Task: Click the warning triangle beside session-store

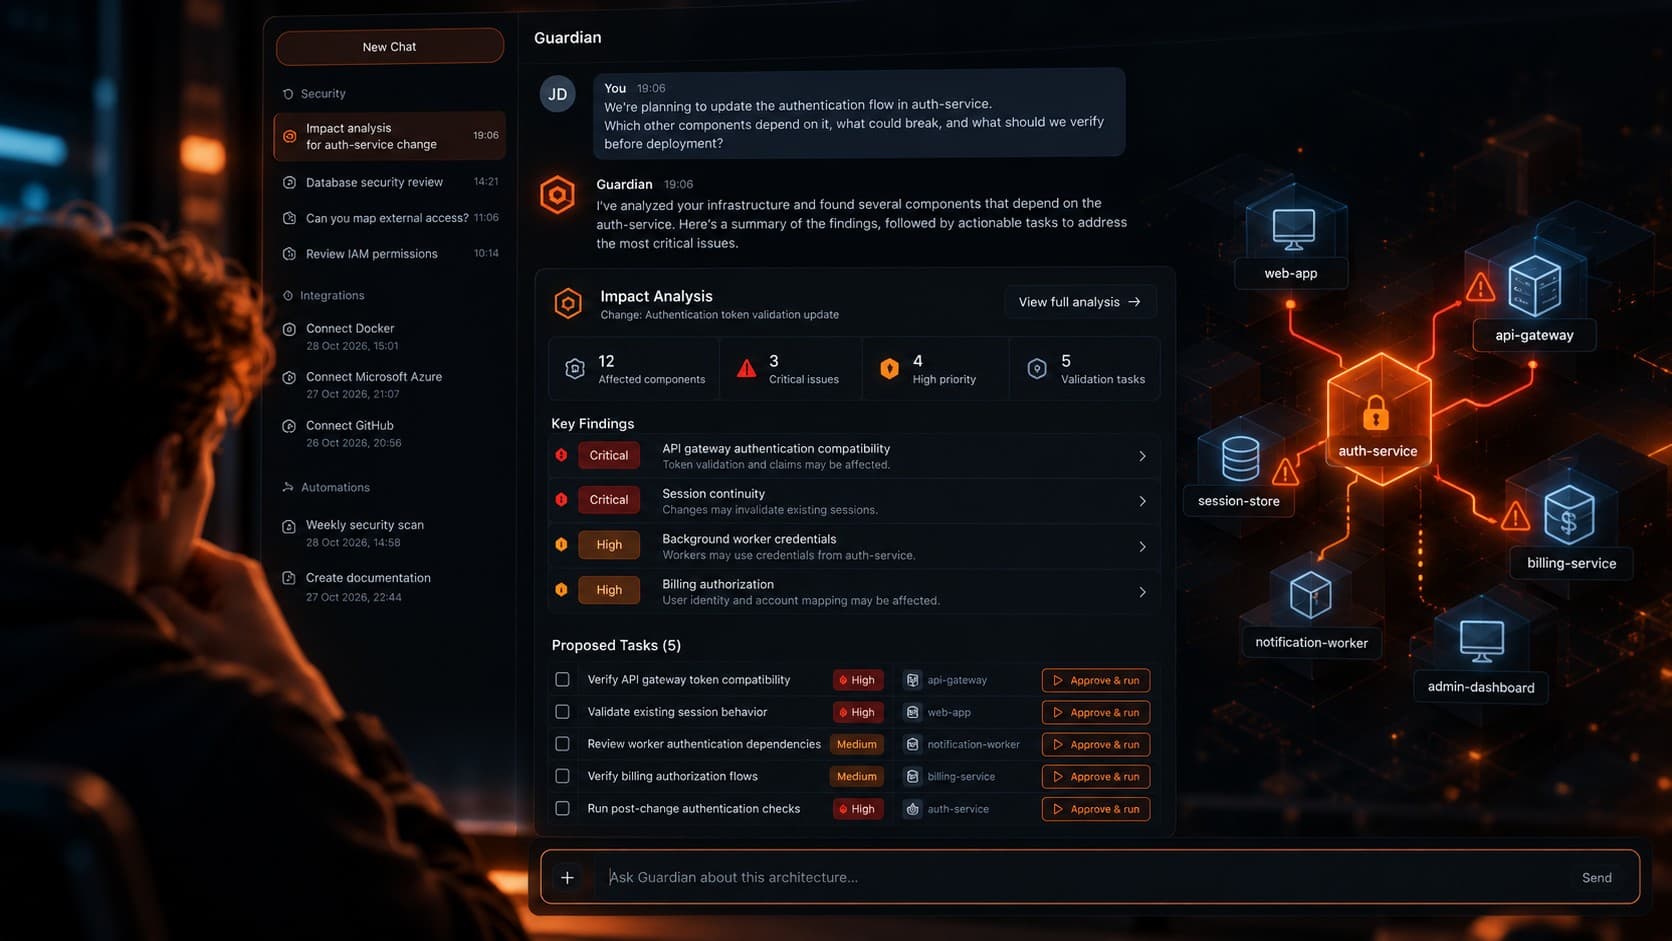Action: (x=1285, y=470)
